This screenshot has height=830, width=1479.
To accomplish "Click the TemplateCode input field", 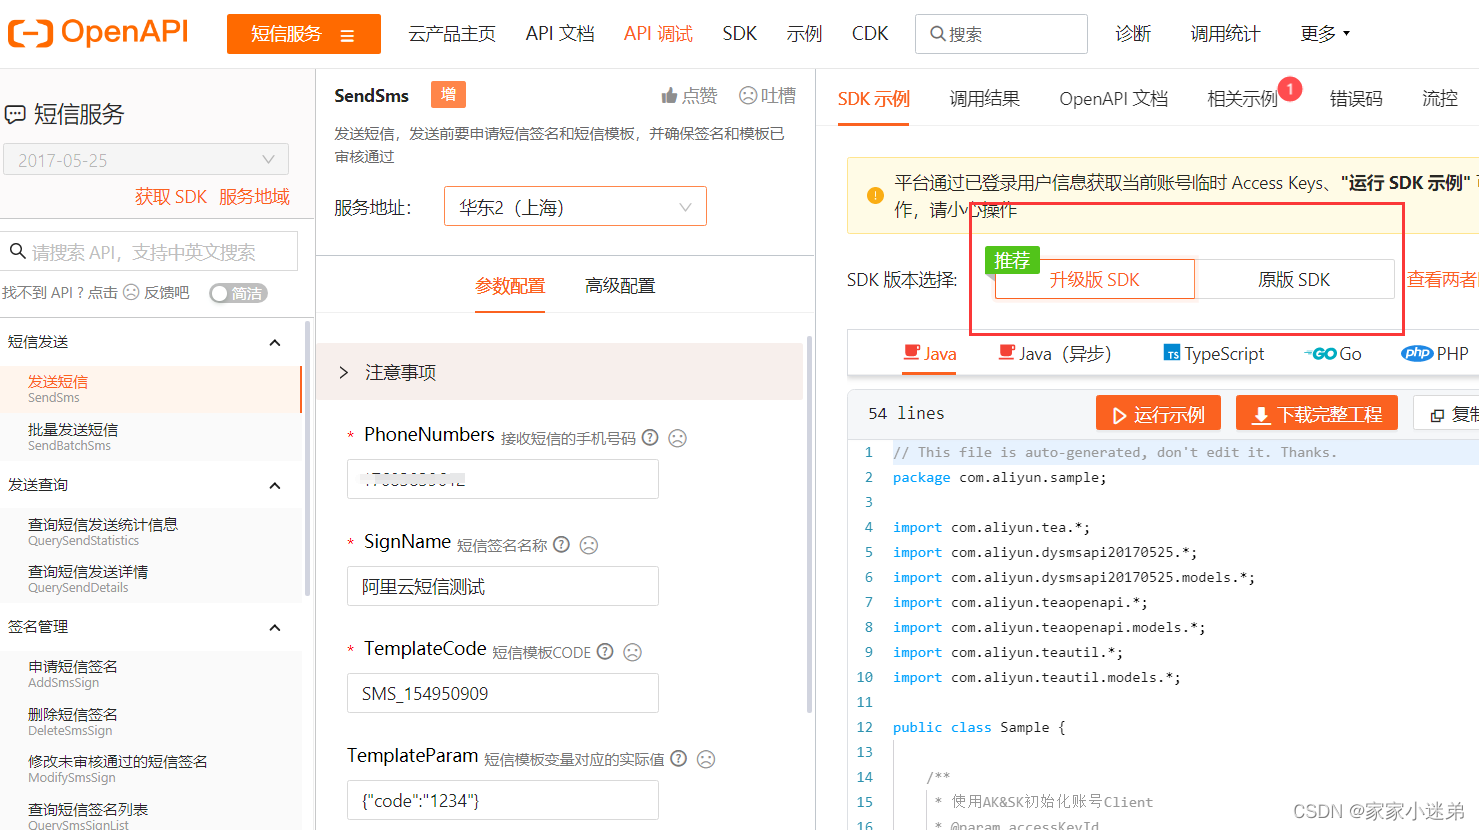I will [503, 693].
